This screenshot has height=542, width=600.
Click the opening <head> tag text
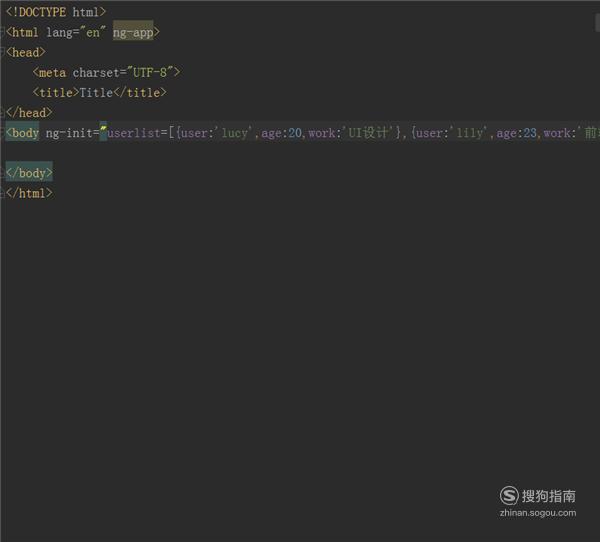tap(26, 52)
